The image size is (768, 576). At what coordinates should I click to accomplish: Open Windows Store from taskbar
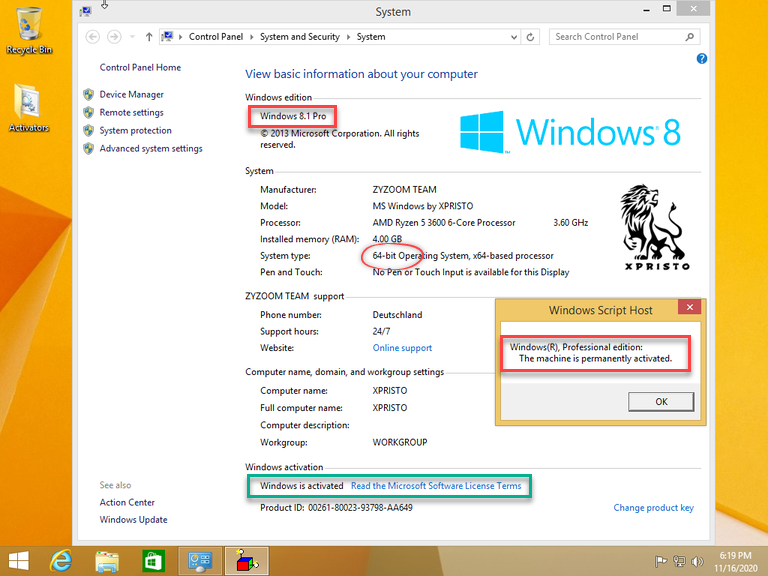click(153, 561)
